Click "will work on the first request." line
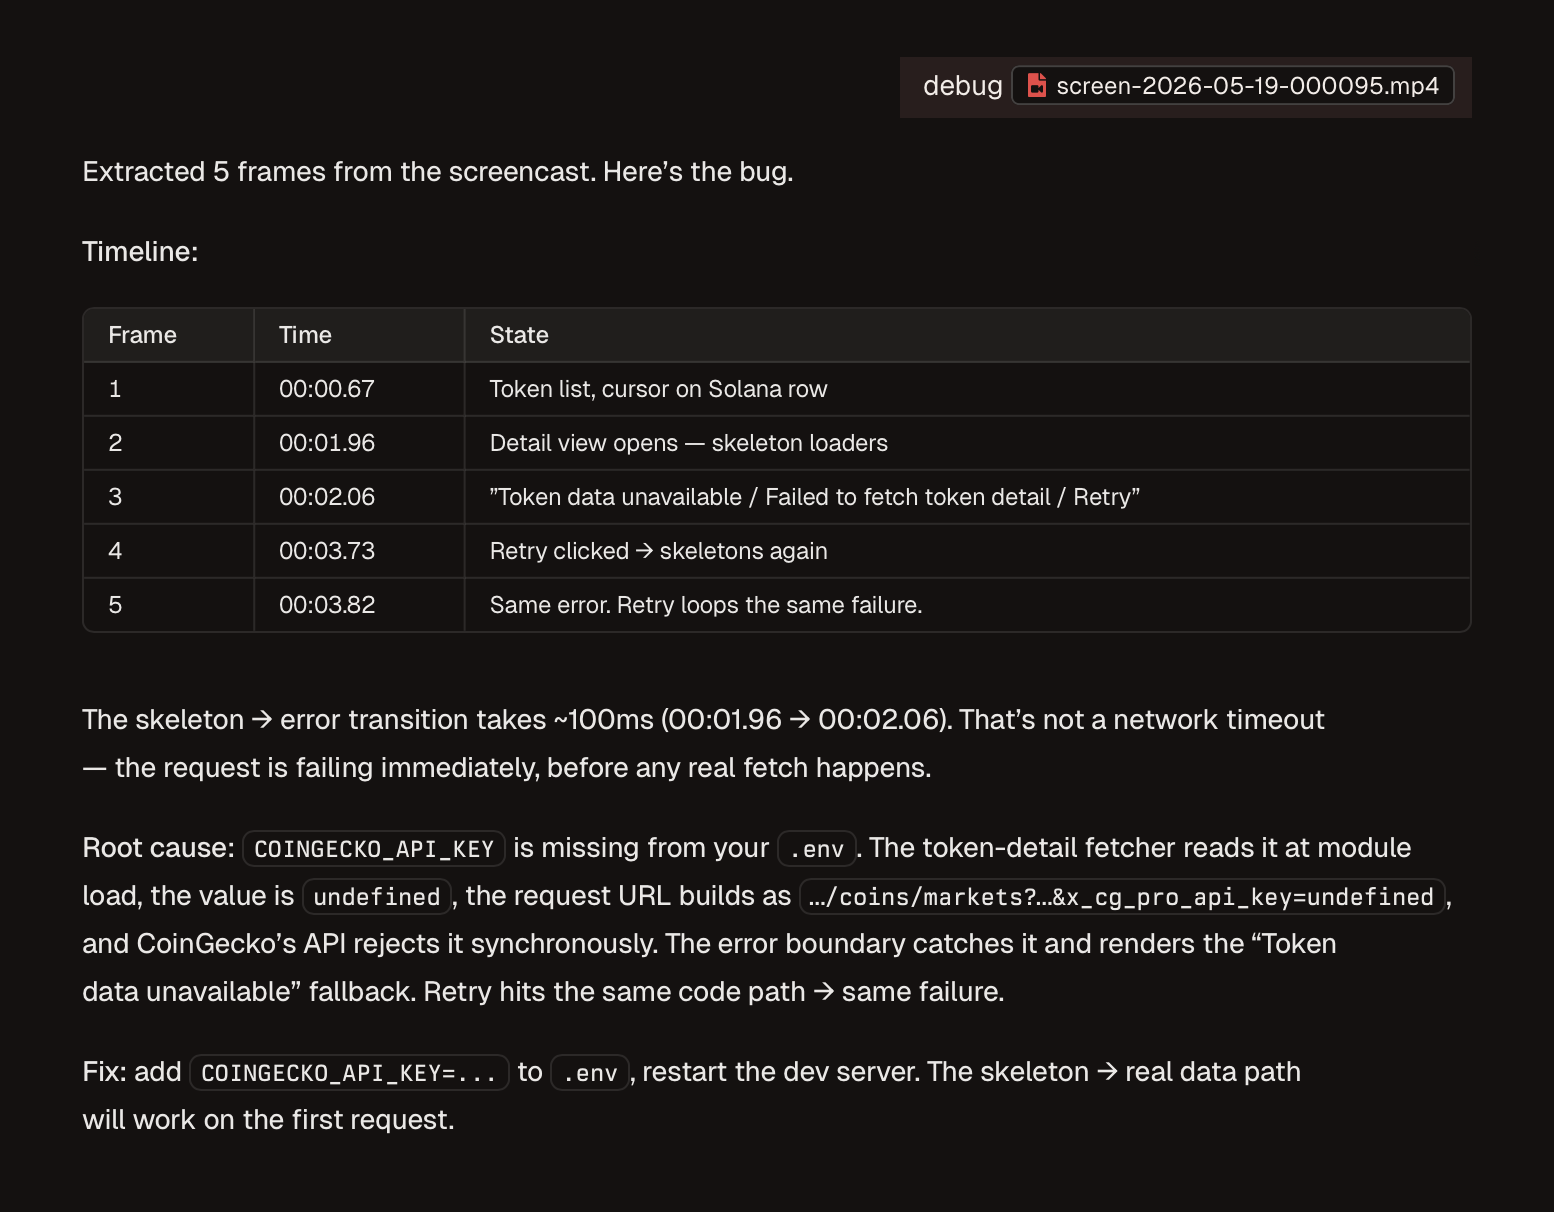This screenshot has height=1212, width=1554. (268, 1120)
